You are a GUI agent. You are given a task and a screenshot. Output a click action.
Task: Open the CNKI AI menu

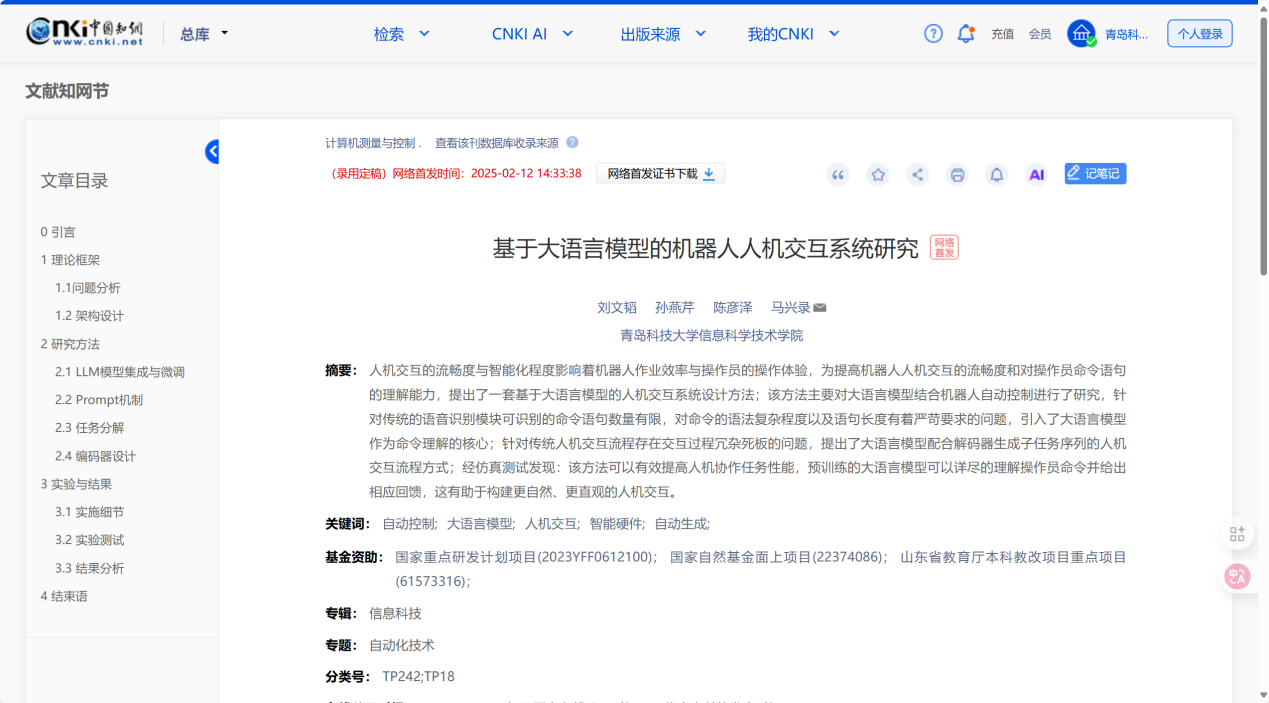pyautogui.click(x=532, y=34)
